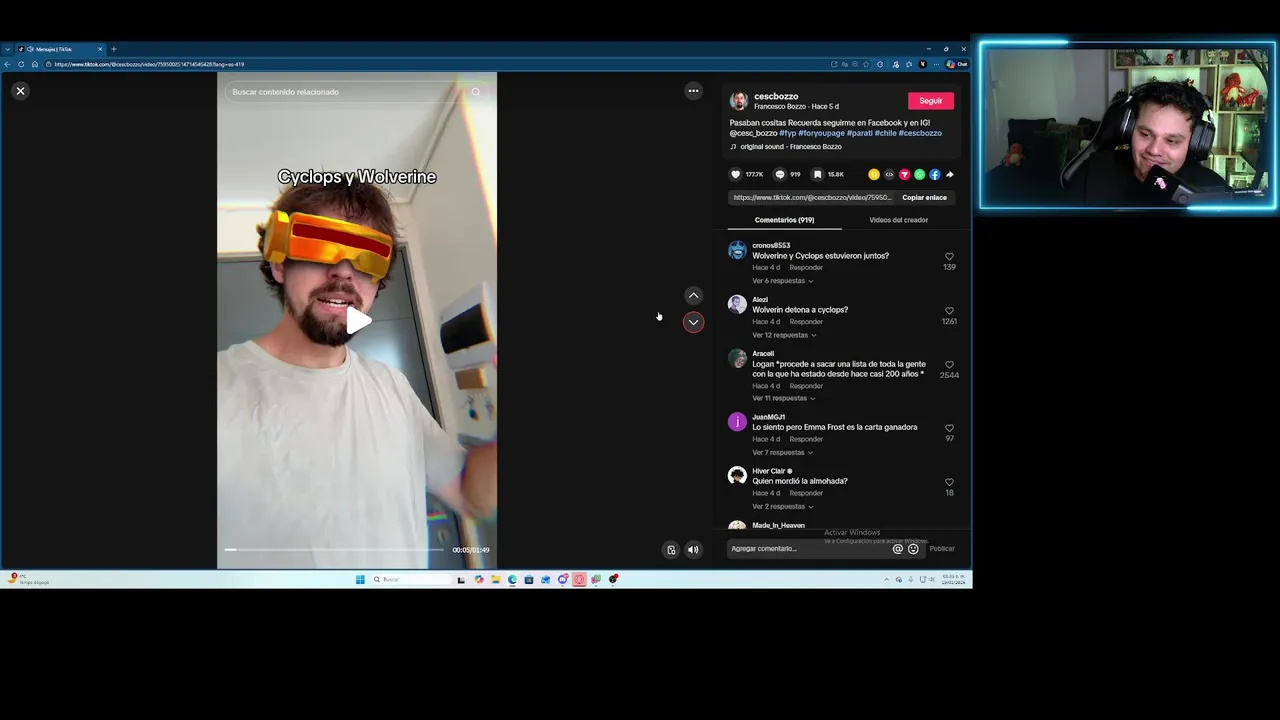Expand Ver 11 respuestas
Screen dimensions: 1280x720
point(784,398)
